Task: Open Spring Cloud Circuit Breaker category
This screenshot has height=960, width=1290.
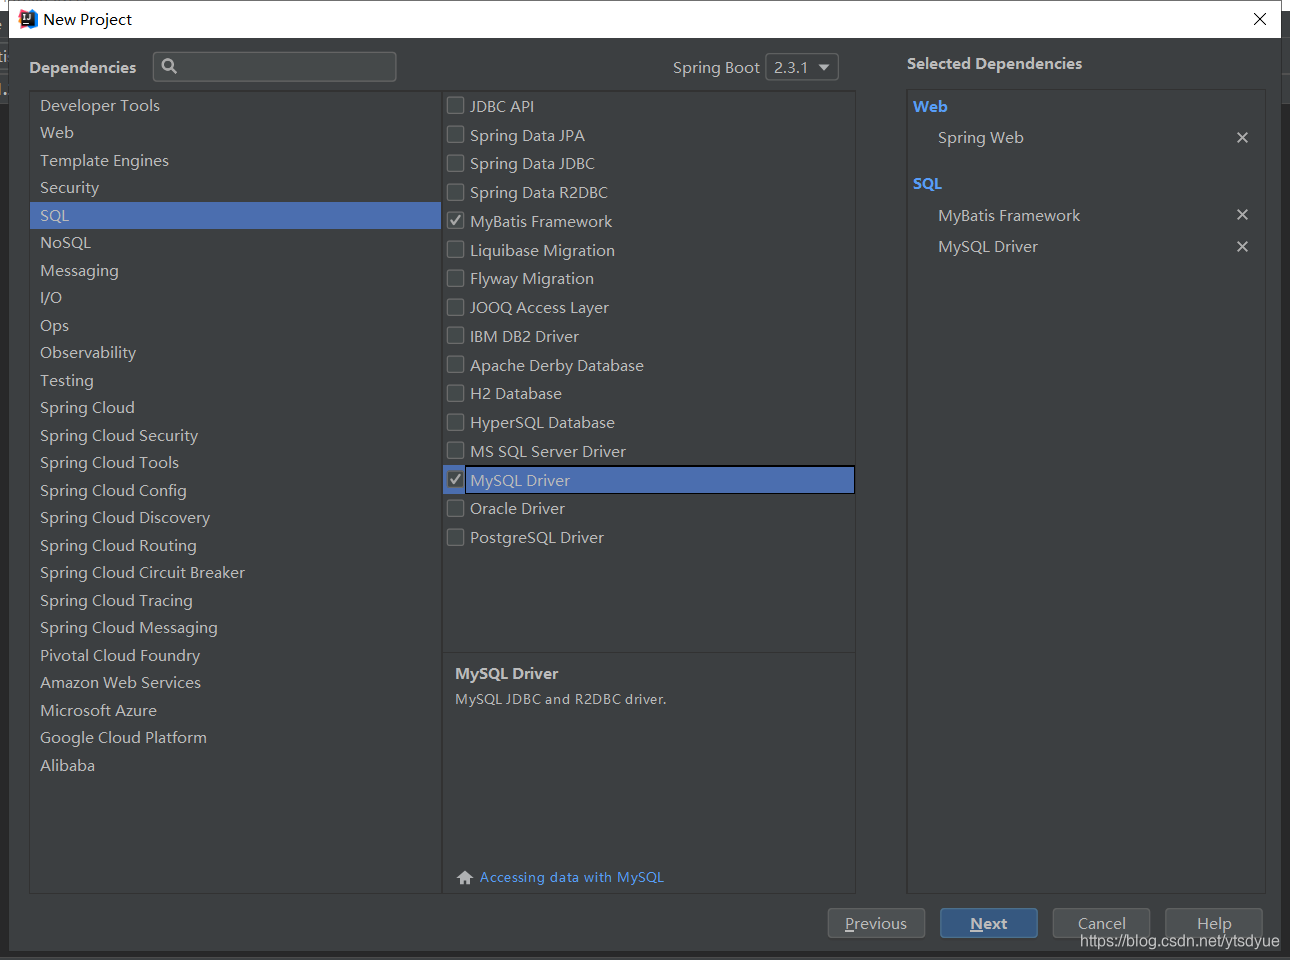Action: (235, 573)
